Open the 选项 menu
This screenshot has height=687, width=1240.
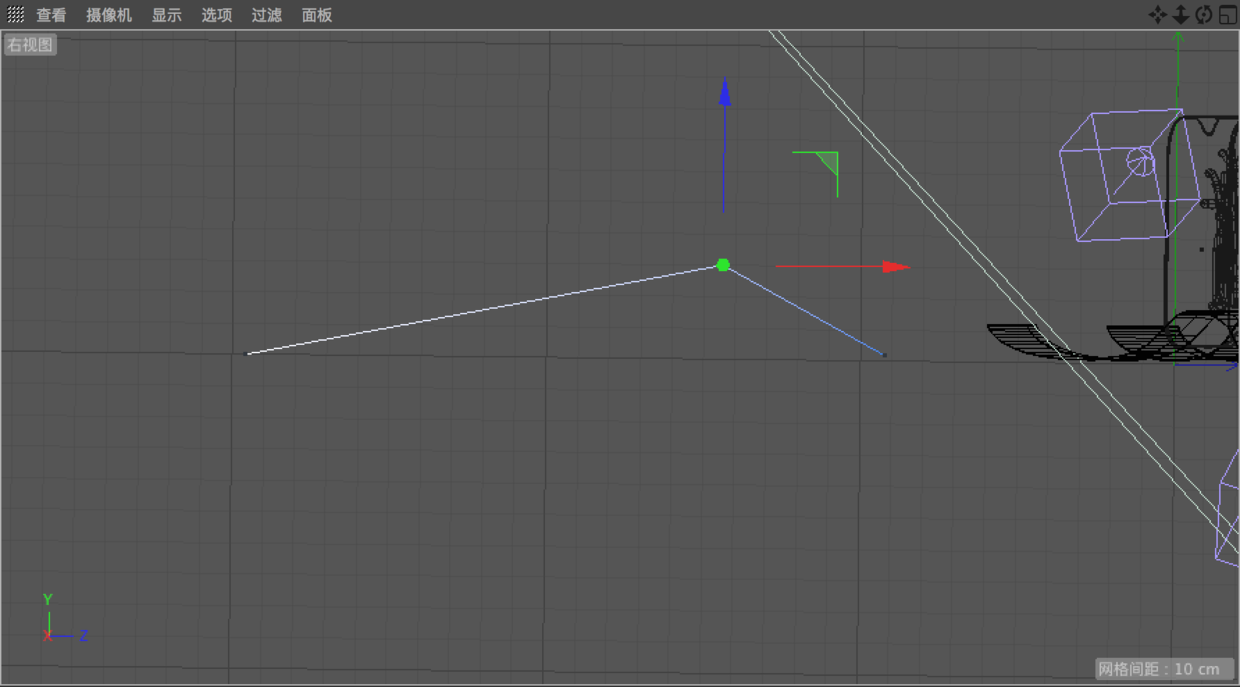click(217, 15)
